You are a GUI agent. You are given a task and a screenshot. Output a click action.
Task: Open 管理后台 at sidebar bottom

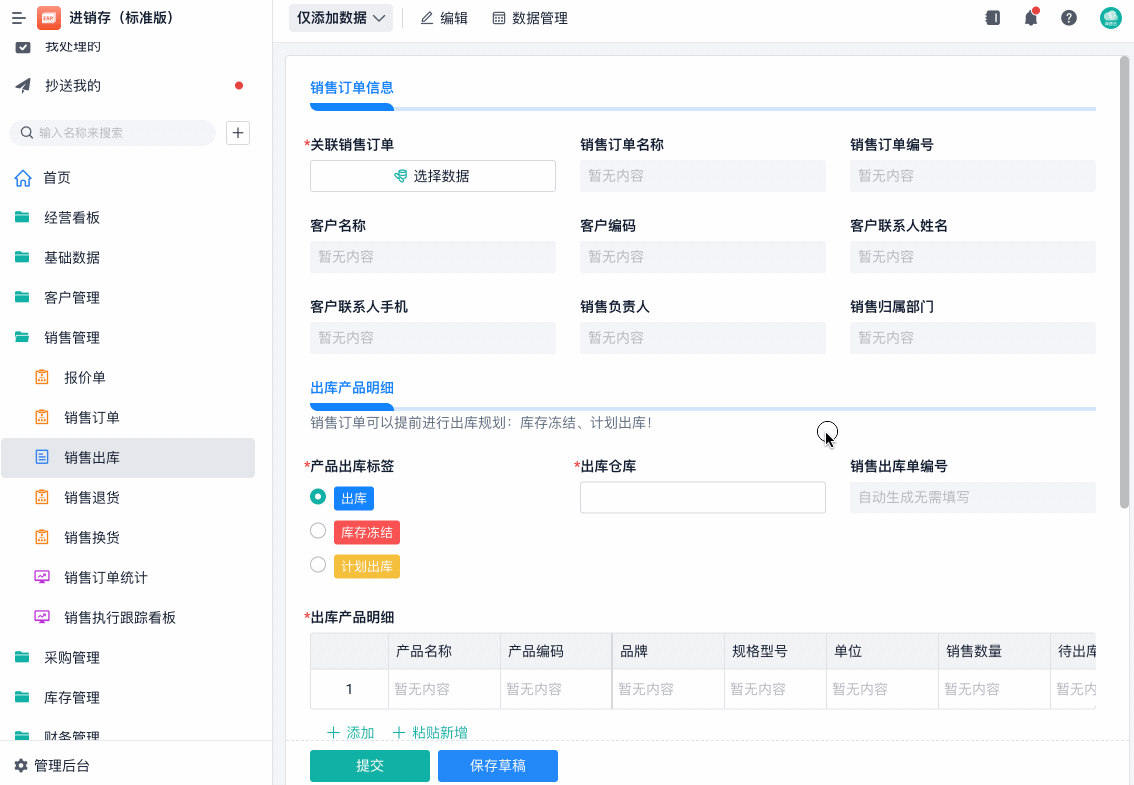pos(52,765)
